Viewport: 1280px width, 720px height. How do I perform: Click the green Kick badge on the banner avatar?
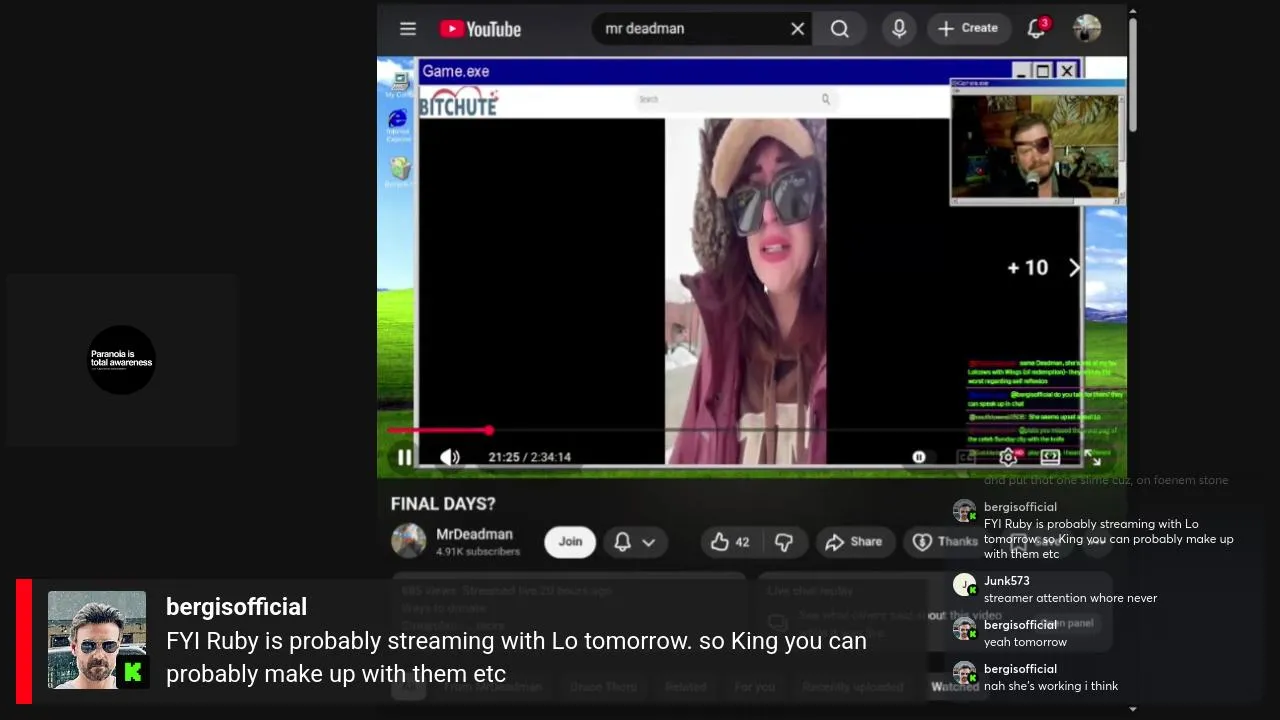(132, 672)
